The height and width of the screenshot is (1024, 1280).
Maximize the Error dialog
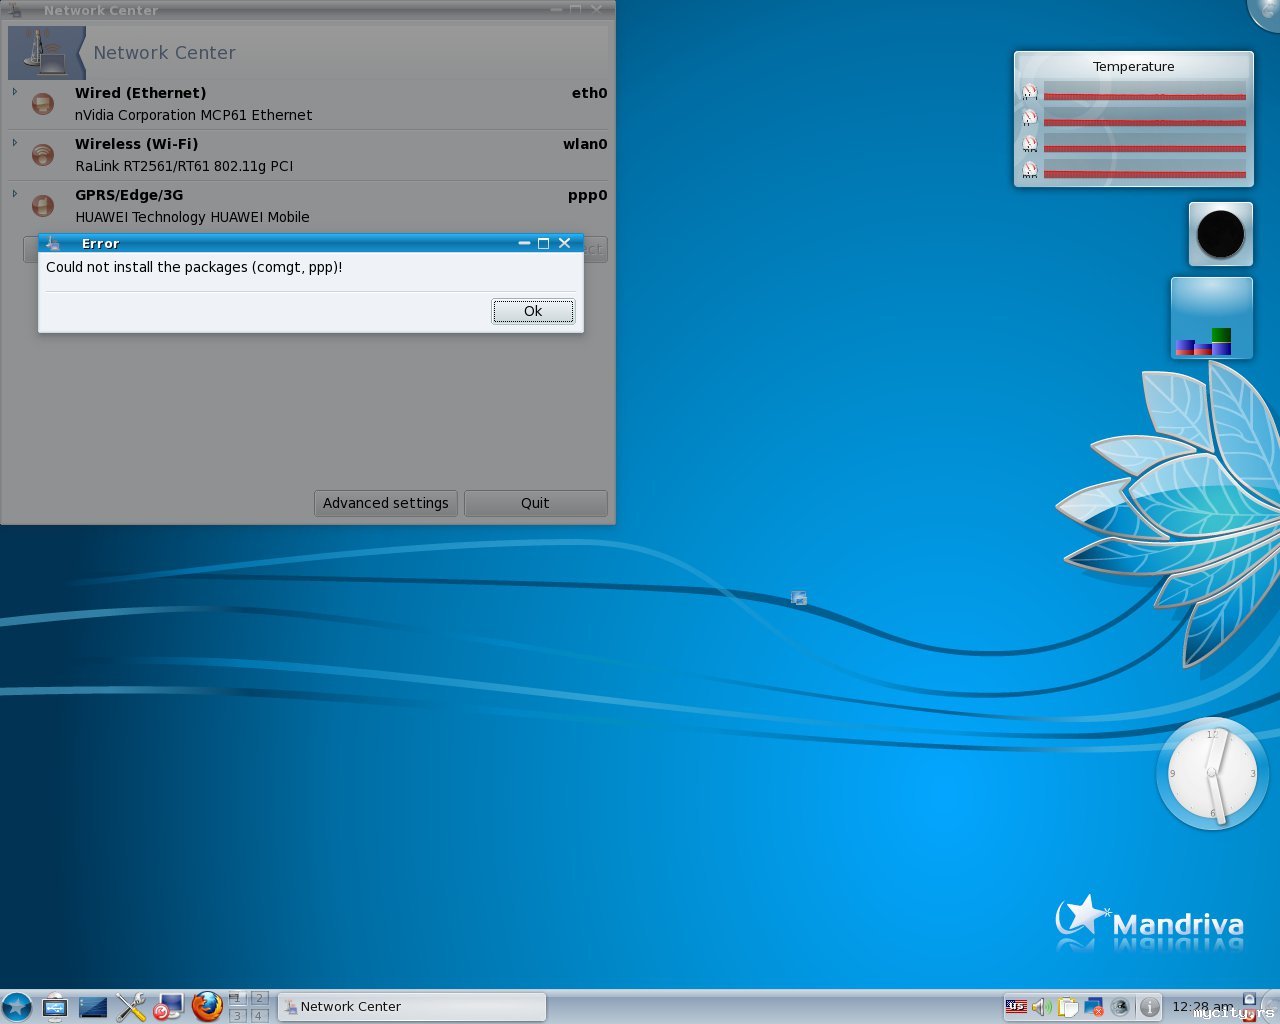pos(544,243)
